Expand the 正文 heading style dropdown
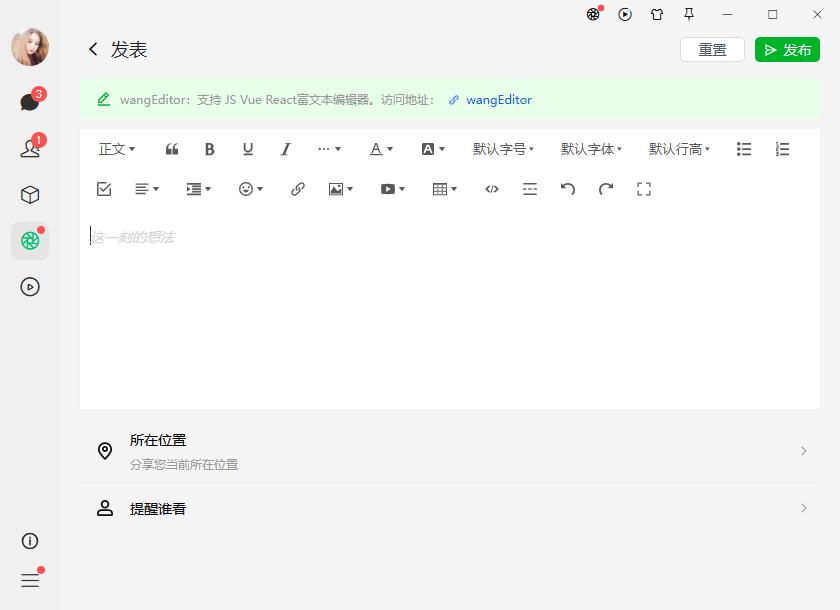The image size is (840, 610). [x=117, y=149]
